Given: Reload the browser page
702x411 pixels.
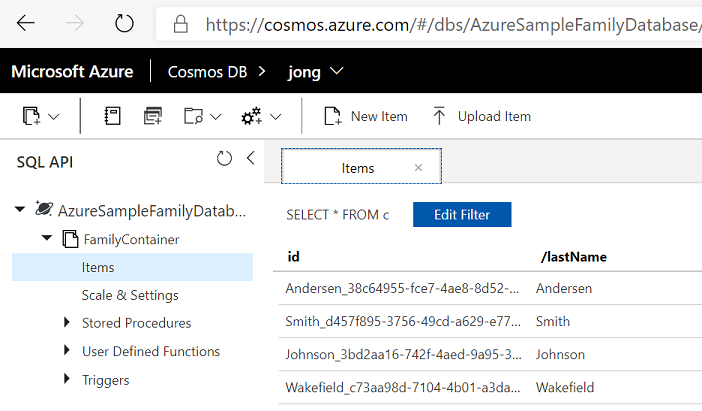Looking at the screenshot, I should 124,22.
